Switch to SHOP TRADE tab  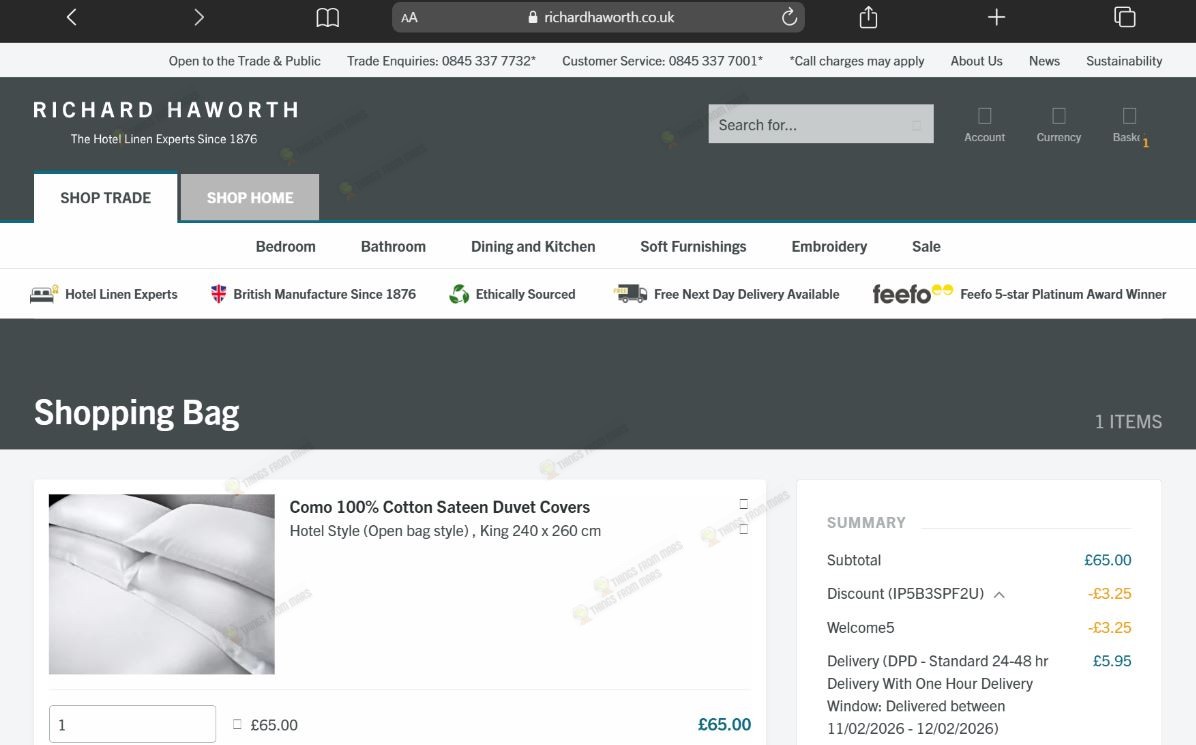click(x=106, y=197)
